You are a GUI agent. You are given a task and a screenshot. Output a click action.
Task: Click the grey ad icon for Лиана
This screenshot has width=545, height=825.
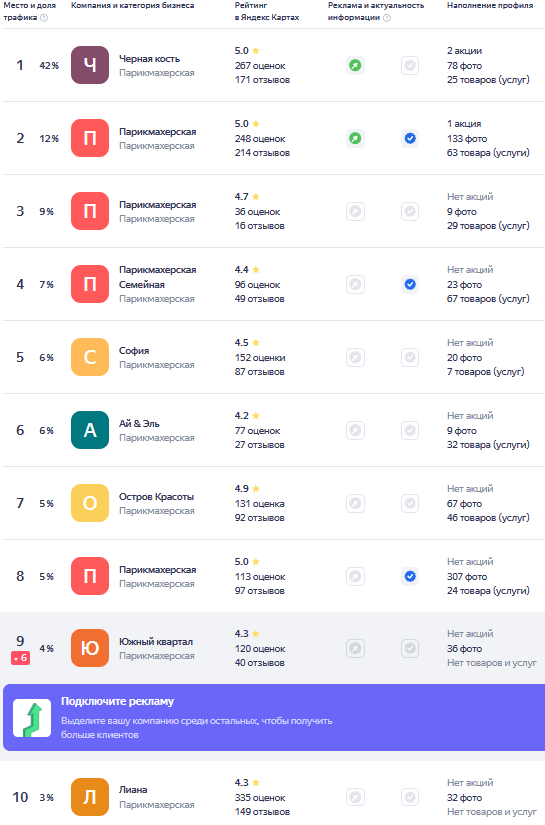tap(355, 797)
